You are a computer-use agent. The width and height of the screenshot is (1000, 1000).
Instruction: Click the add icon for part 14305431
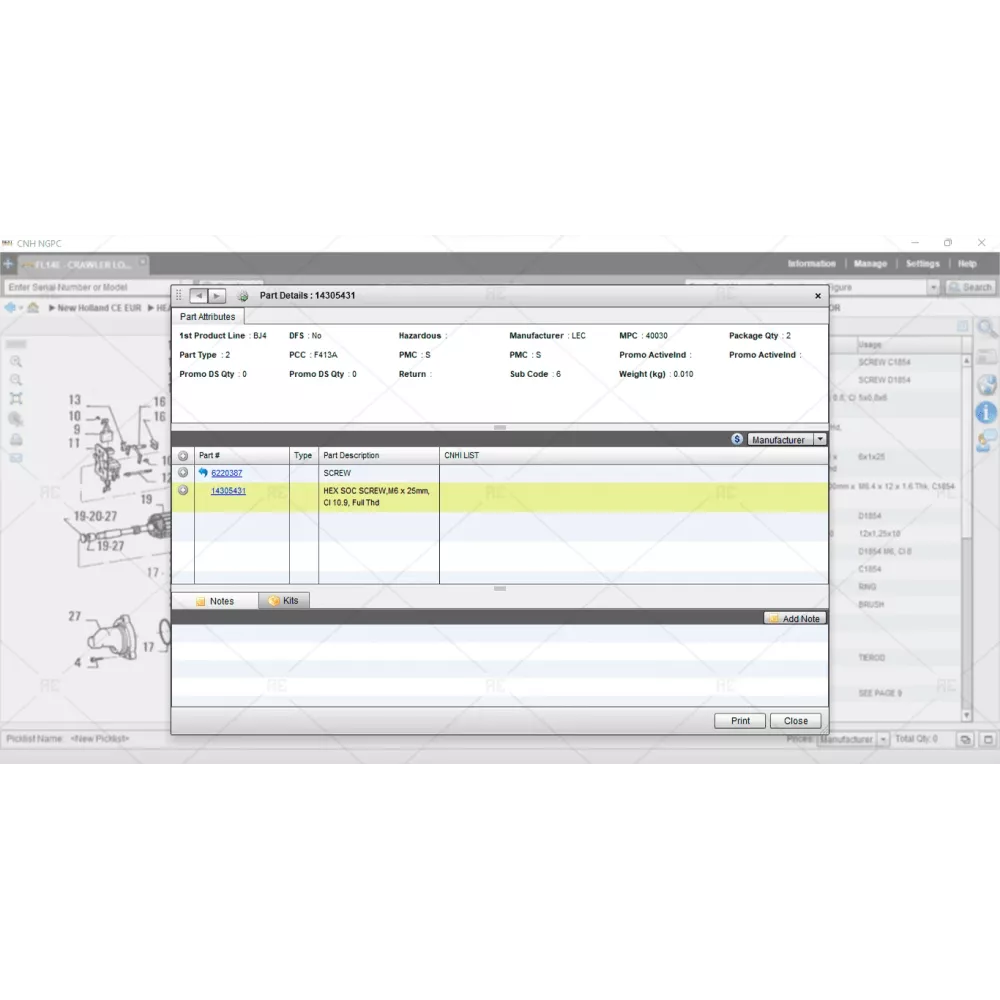click(183, 490)
